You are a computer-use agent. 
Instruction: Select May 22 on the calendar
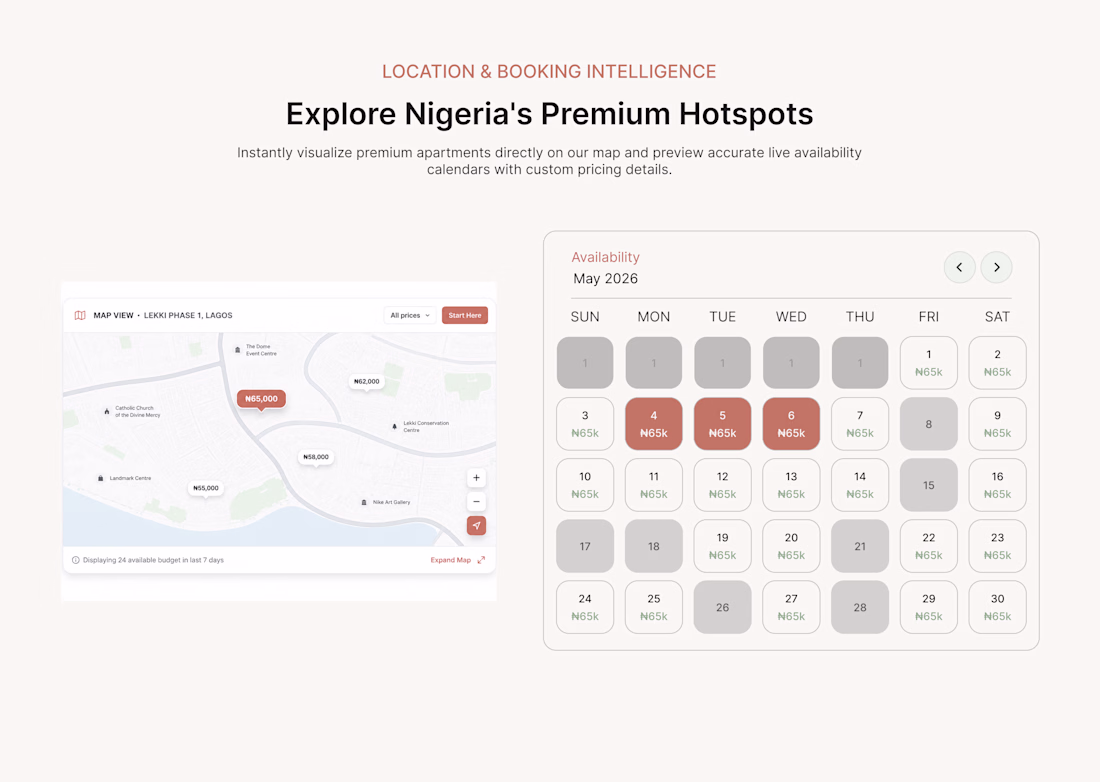[929, 546]
